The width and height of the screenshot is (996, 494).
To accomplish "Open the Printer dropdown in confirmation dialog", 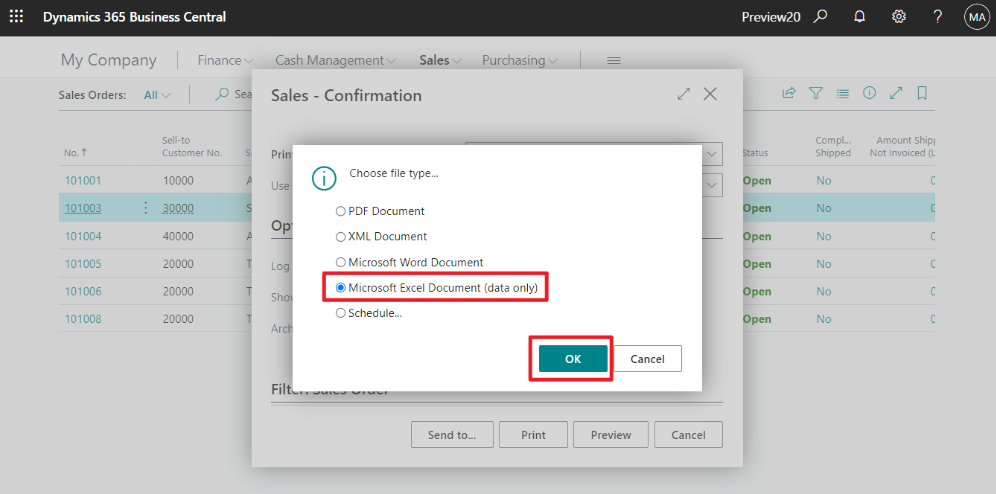I will tap(711, 154).
